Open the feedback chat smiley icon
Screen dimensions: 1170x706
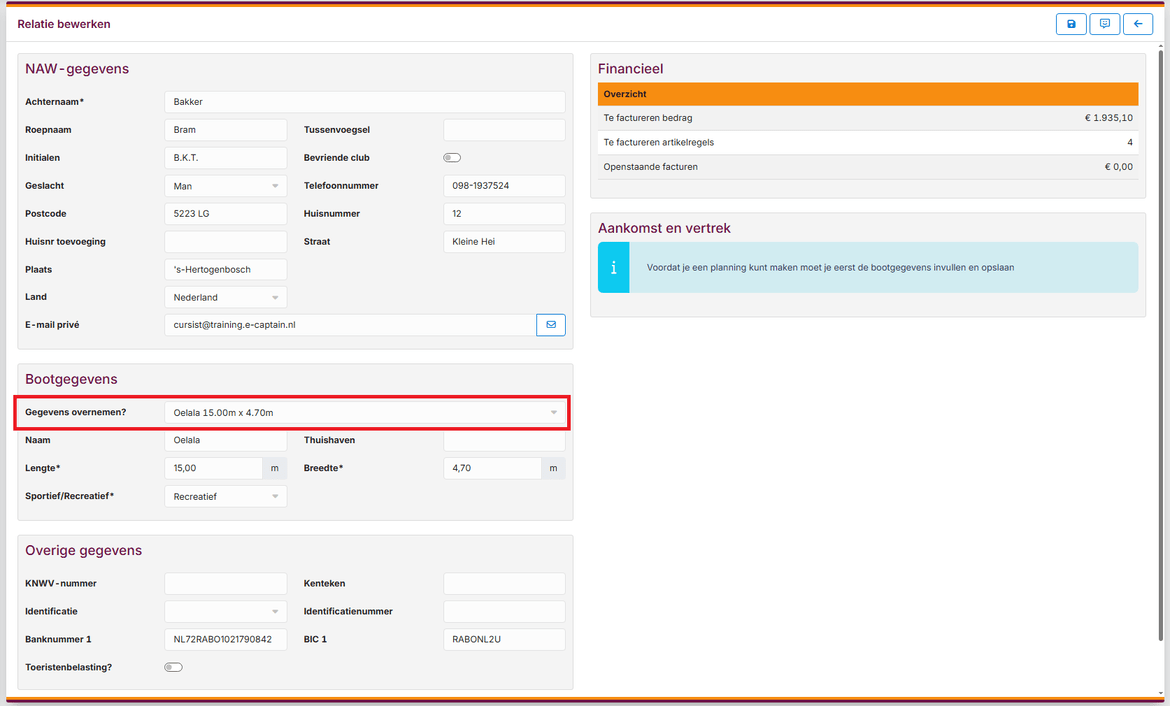pos(1104,24)
